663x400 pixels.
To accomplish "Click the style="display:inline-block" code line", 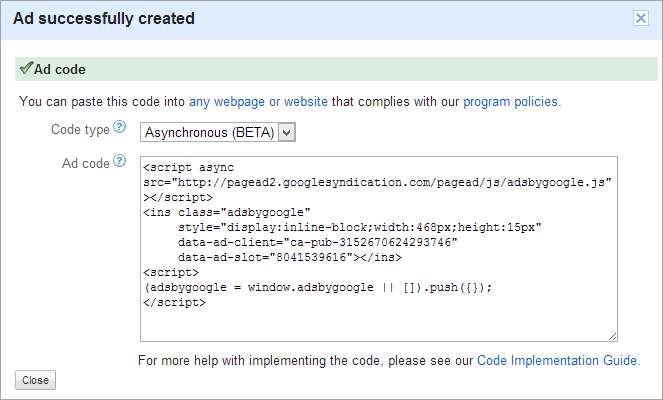I will click(359, 227).
